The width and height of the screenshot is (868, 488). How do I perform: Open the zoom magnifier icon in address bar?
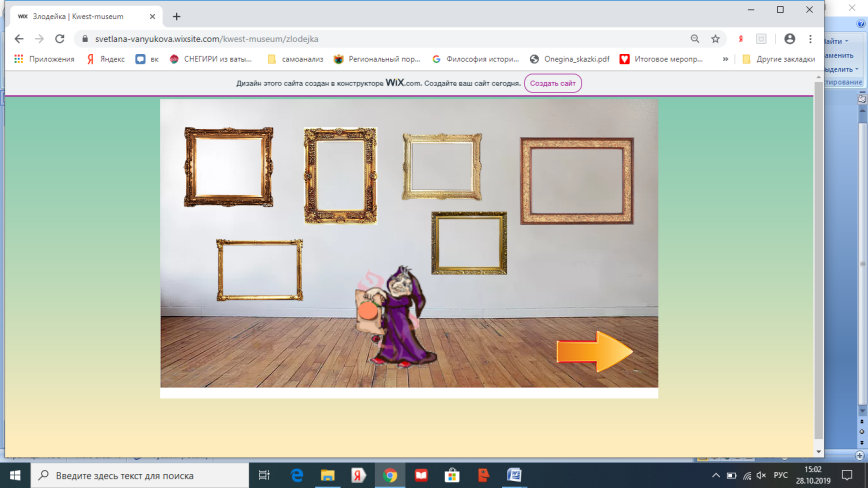click(695, 39)
